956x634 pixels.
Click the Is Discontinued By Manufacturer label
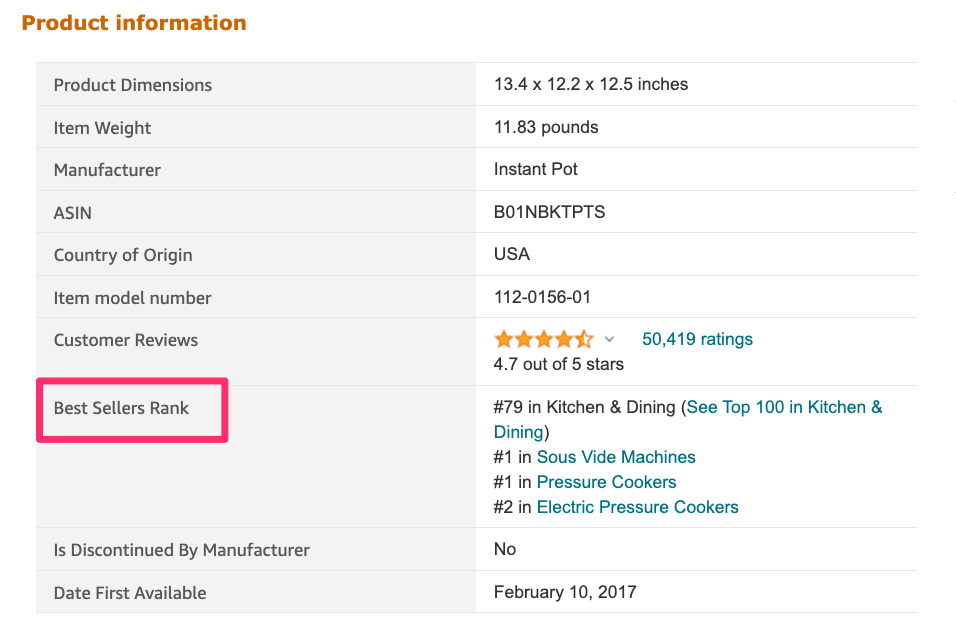pos(181,550)
